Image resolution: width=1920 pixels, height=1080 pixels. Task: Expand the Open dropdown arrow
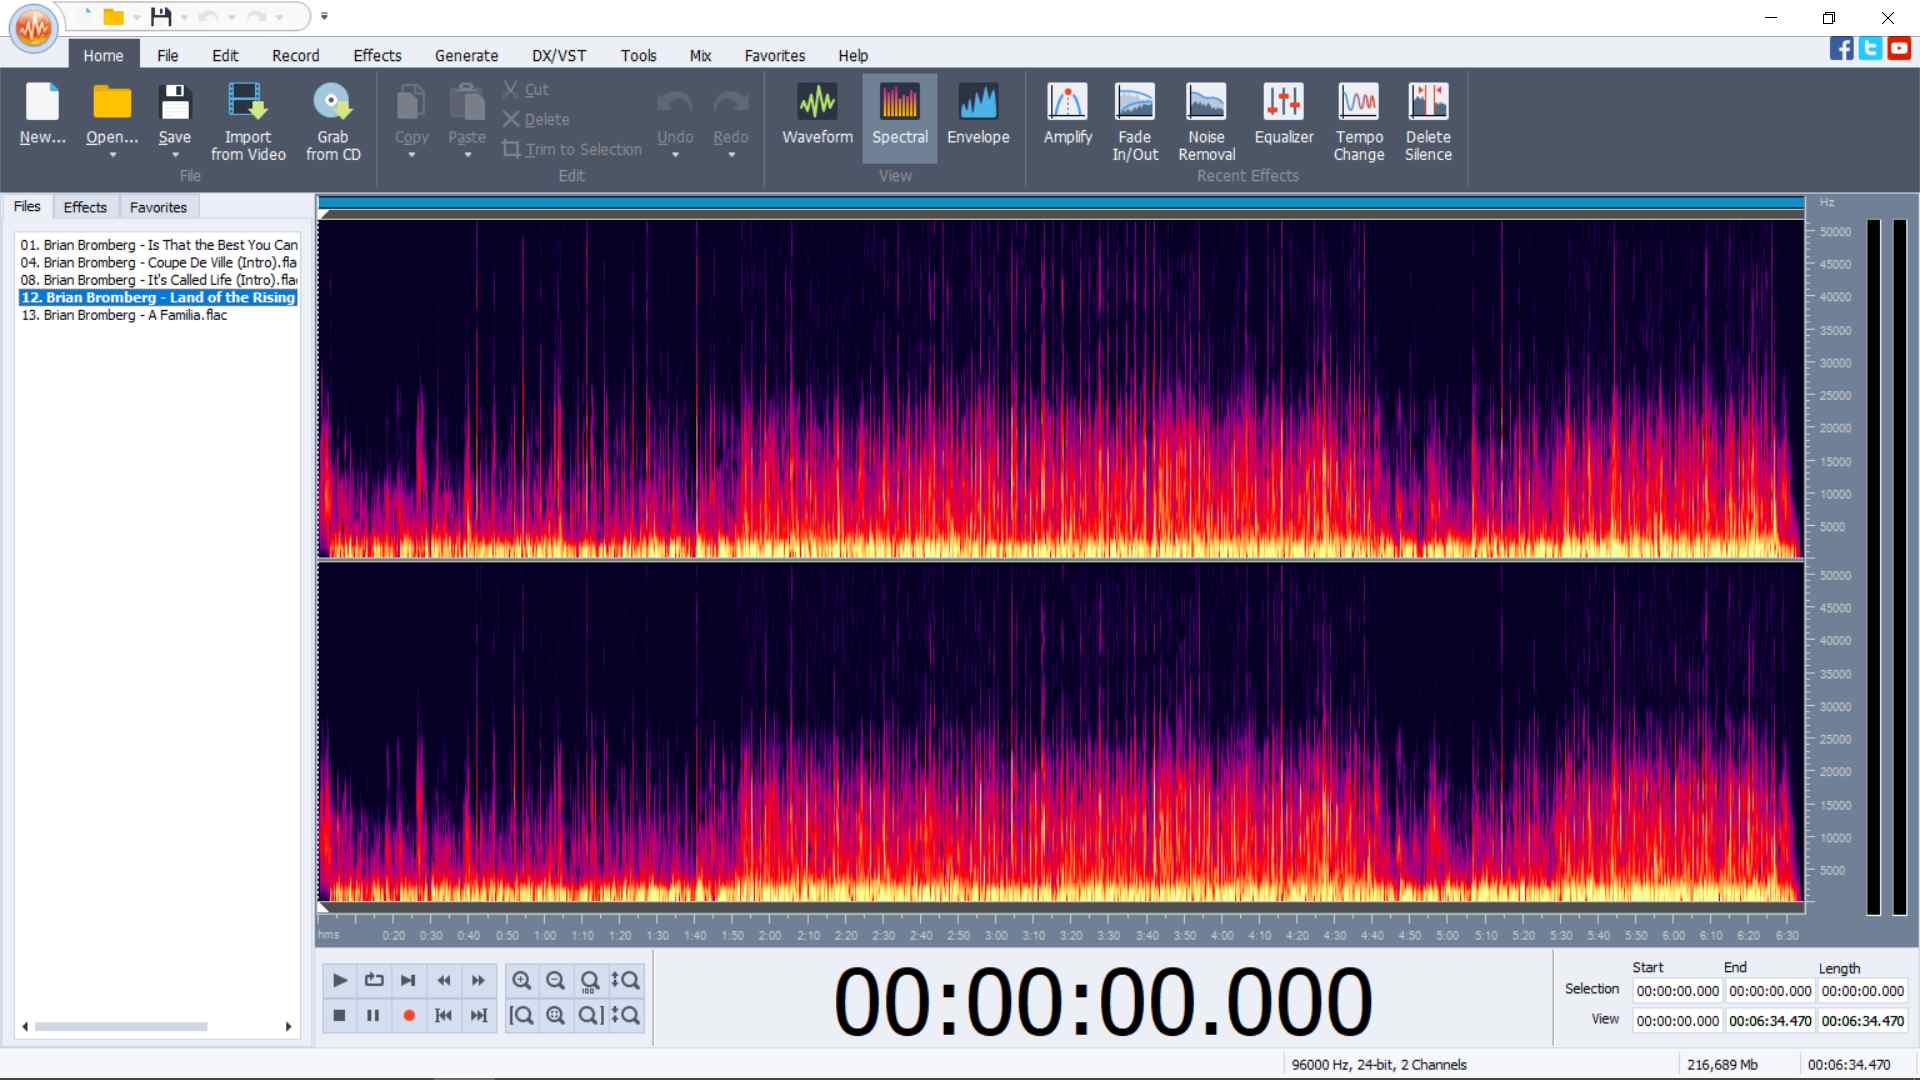coord(112,155)
